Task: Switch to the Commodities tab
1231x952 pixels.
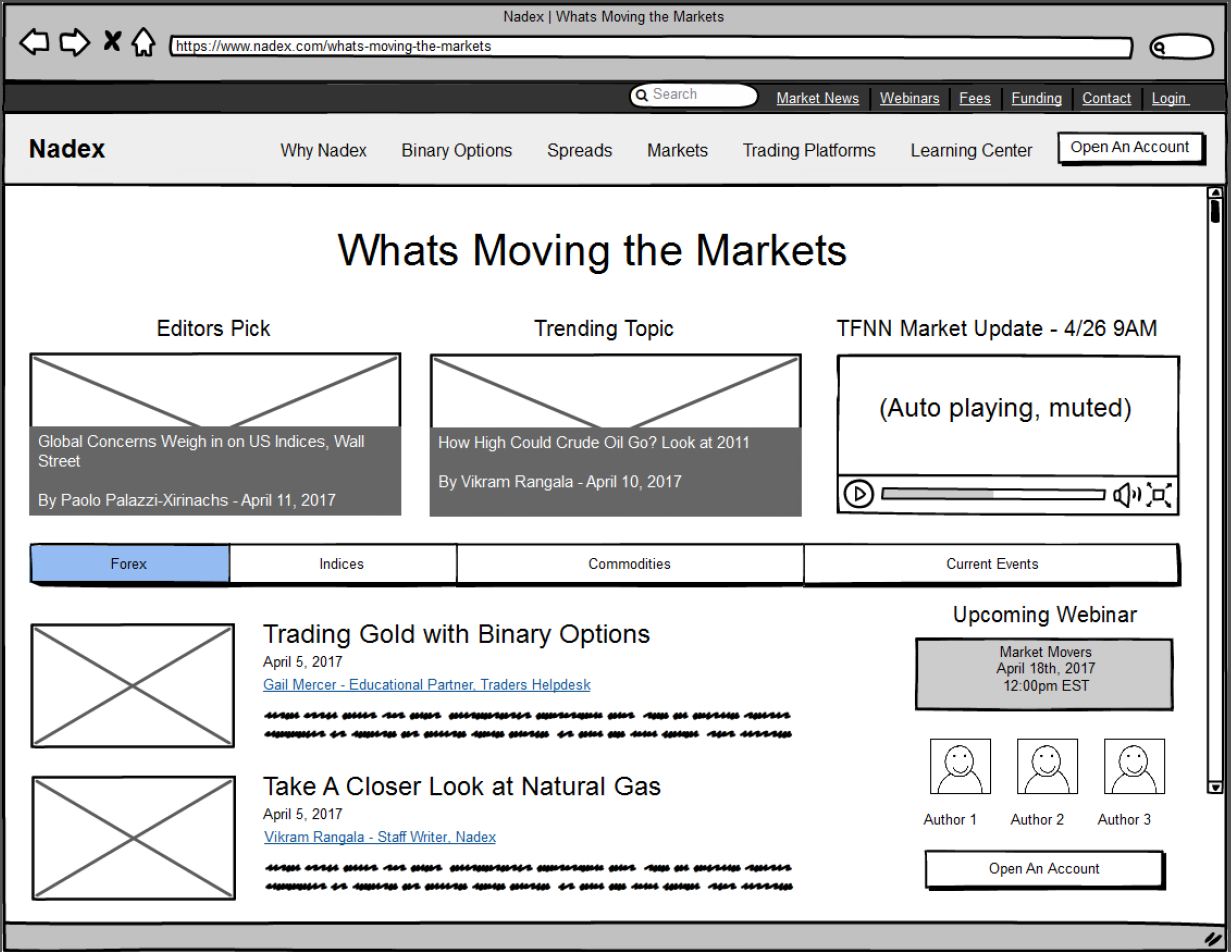Action: (630, 564)
